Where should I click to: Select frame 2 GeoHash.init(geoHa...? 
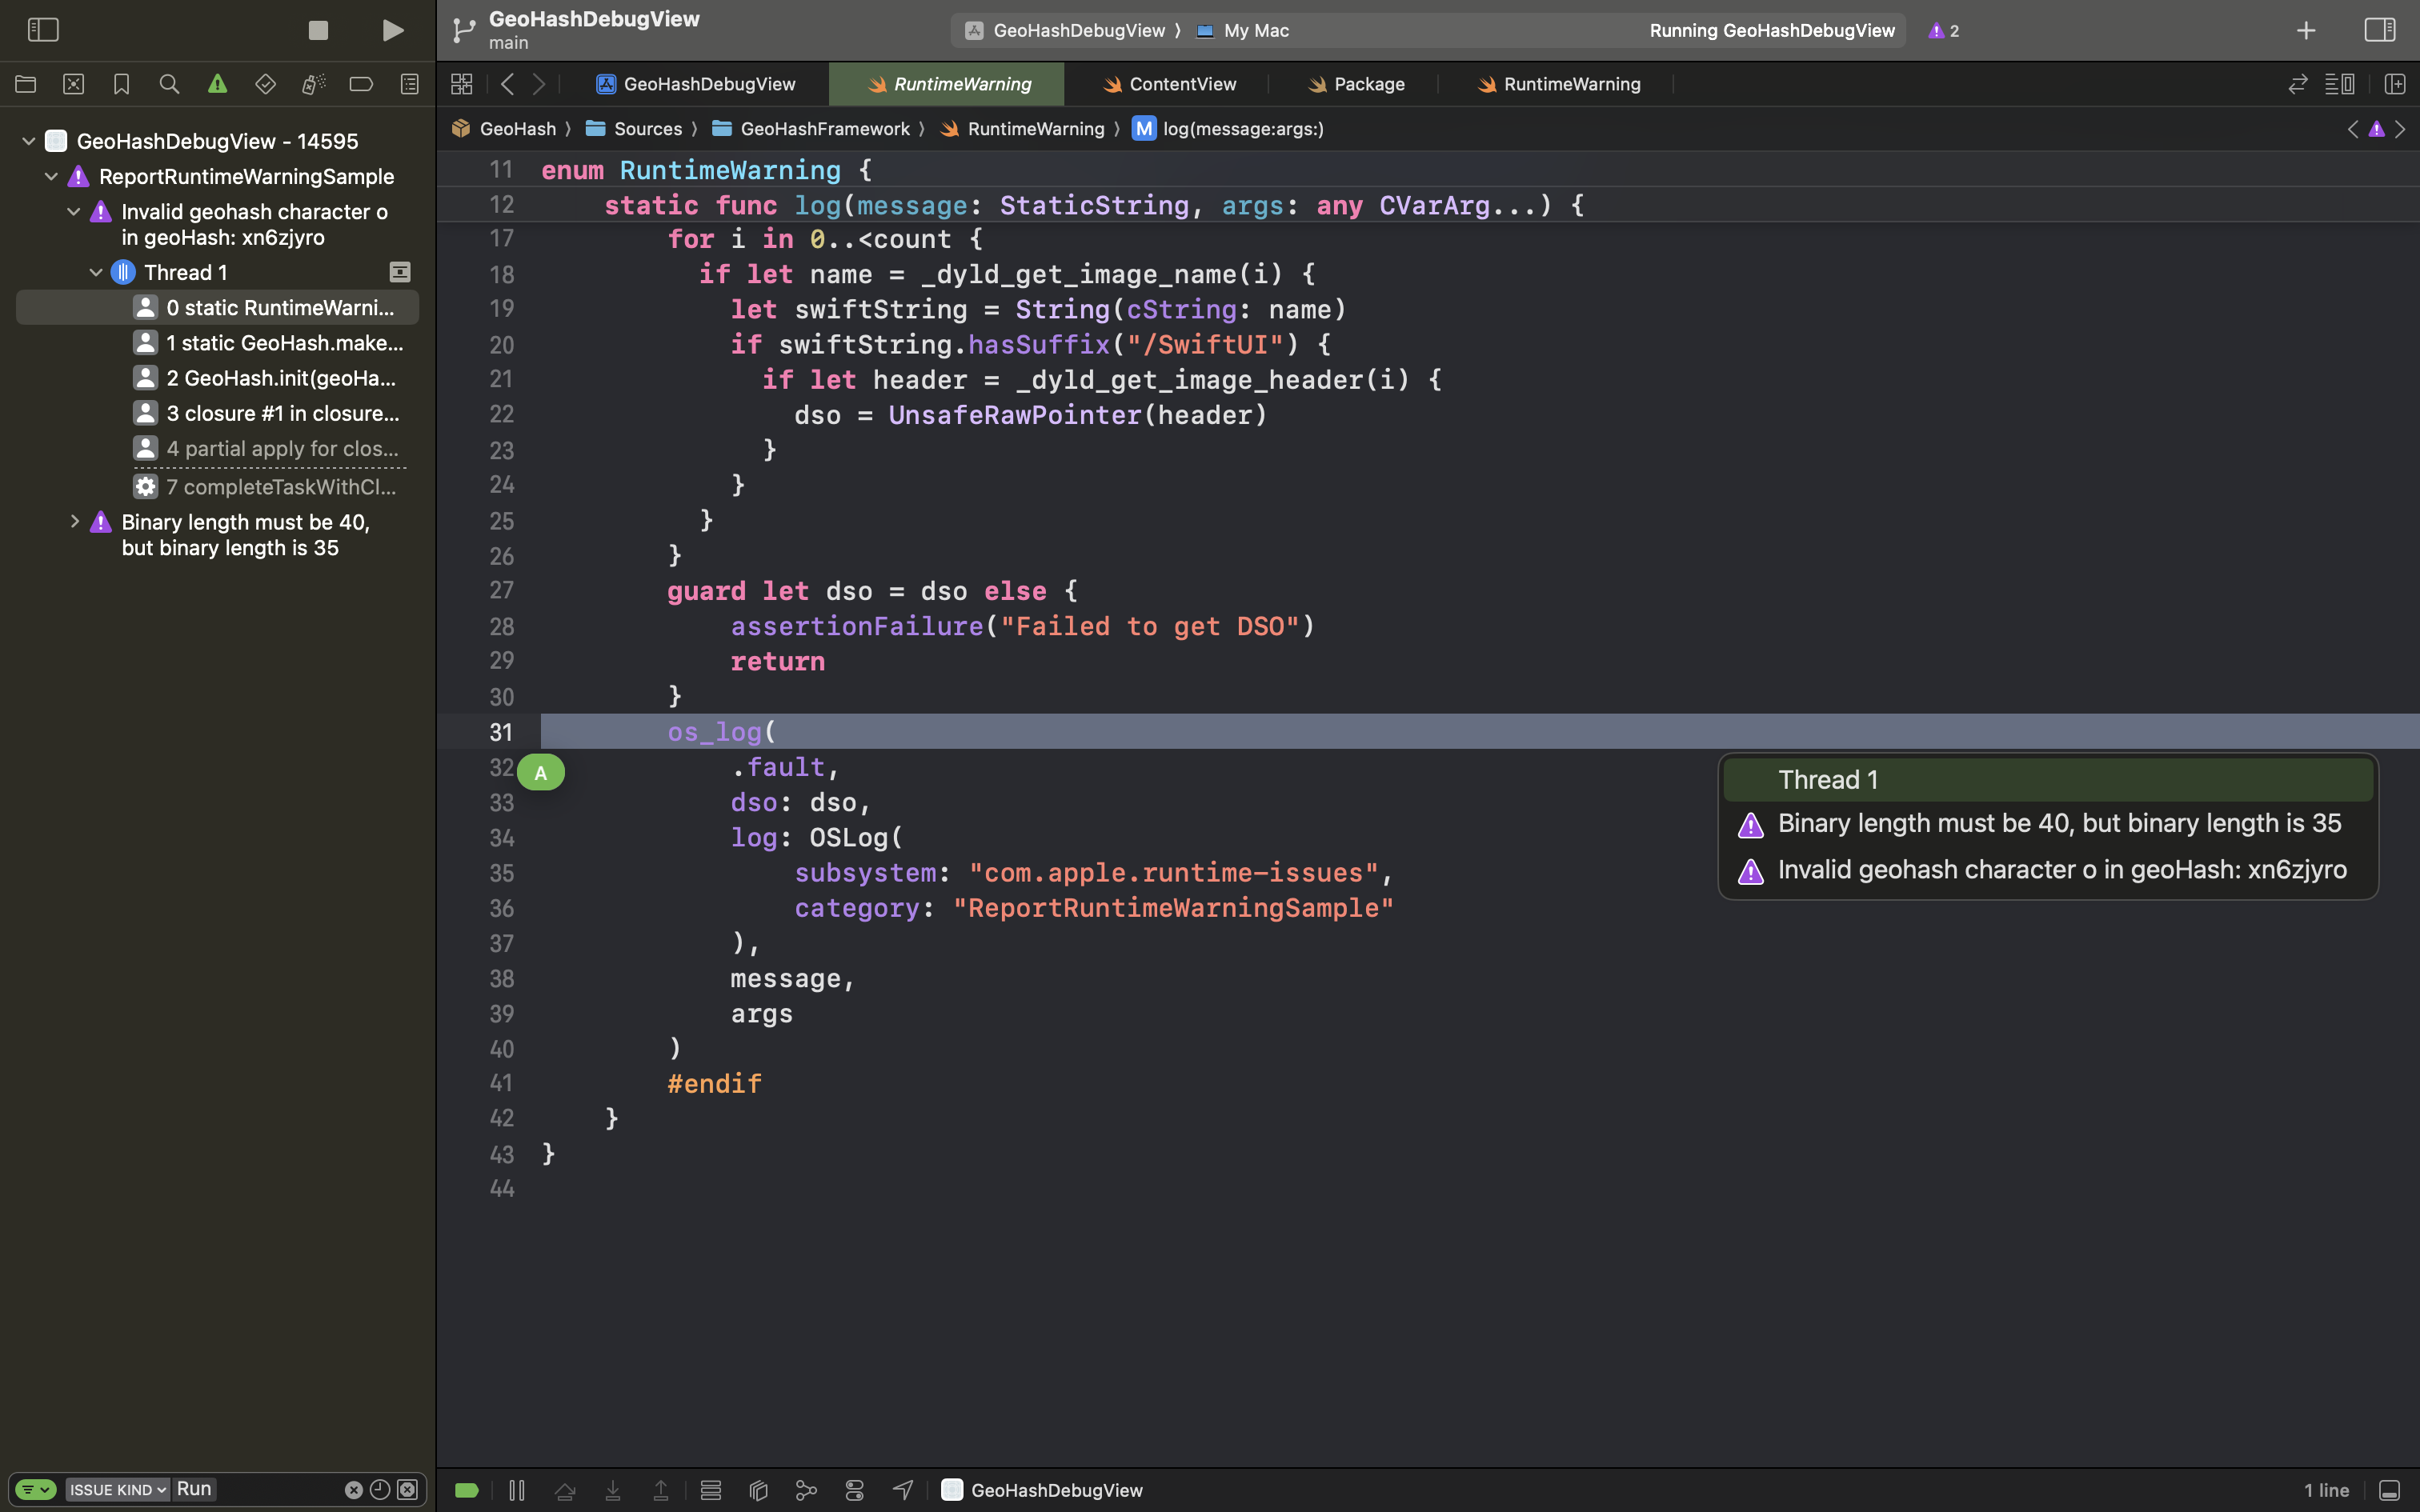tap(217, 378)
